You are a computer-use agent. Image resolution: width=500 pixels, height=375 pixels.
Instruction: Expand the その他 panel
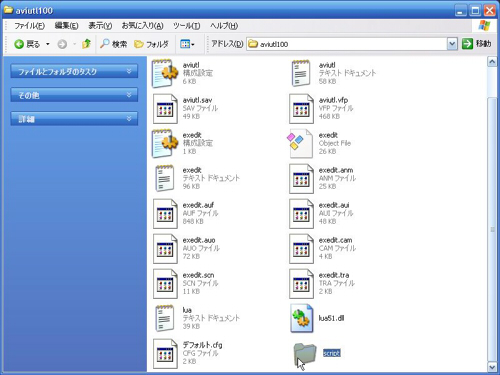74,95
